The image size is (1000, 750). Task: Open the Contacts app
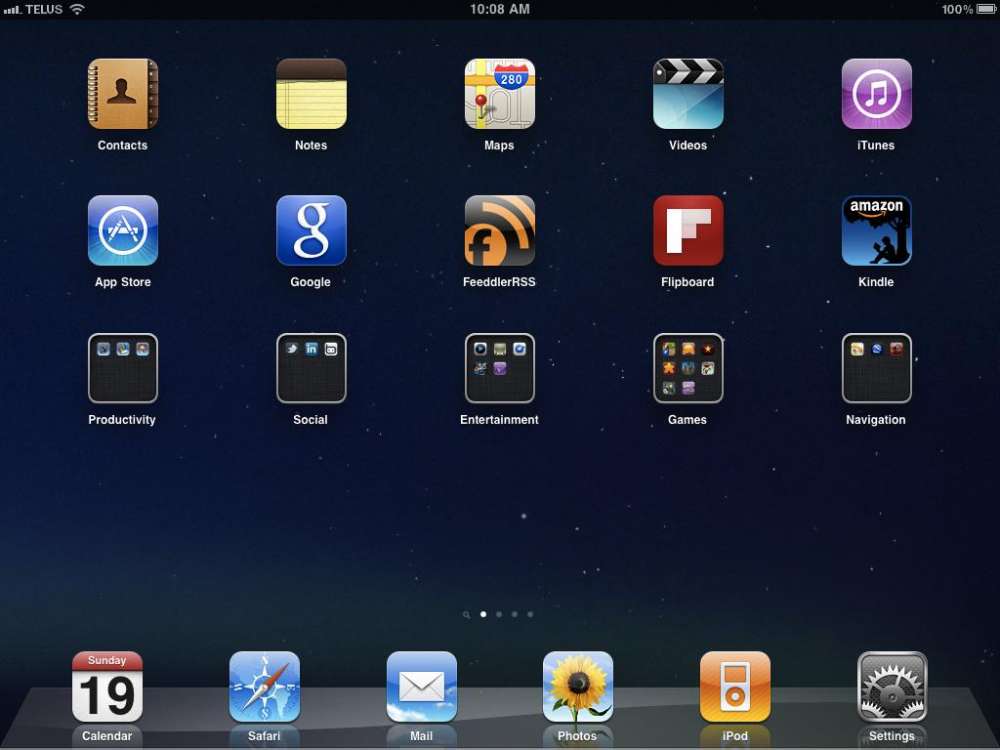click(122, 95)
